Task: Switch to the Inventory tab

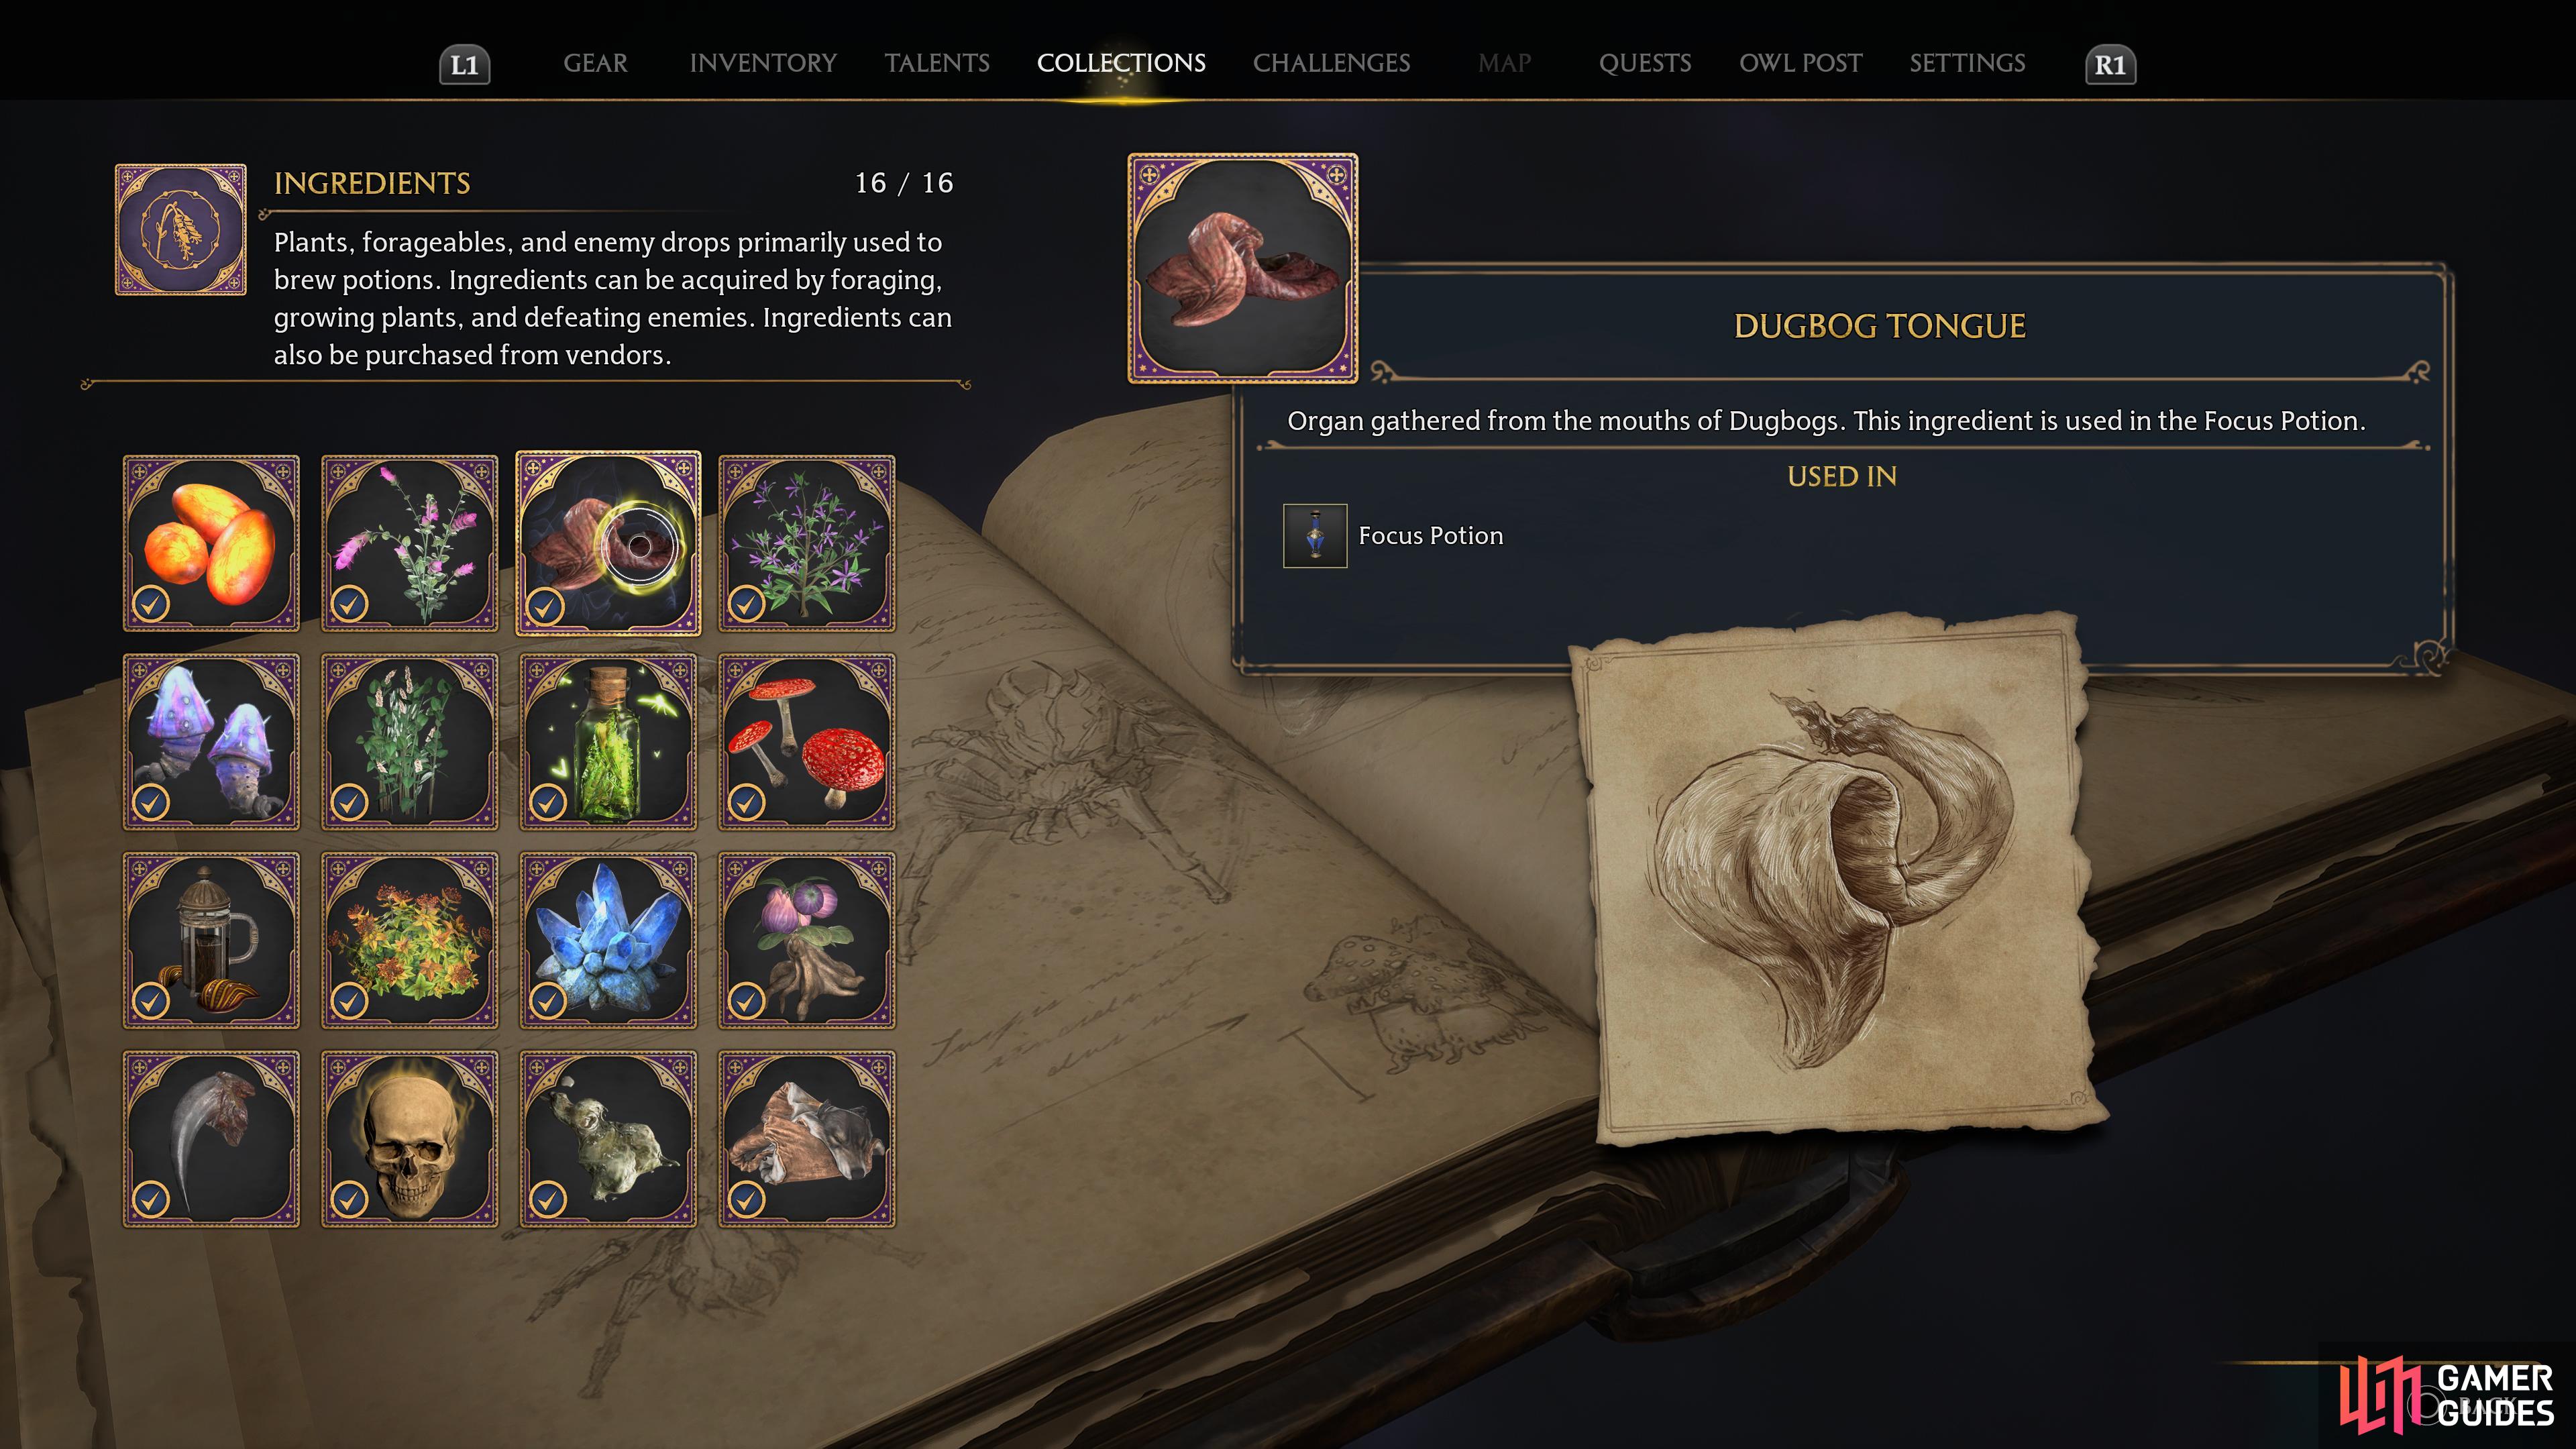Action: coord(763,63)
